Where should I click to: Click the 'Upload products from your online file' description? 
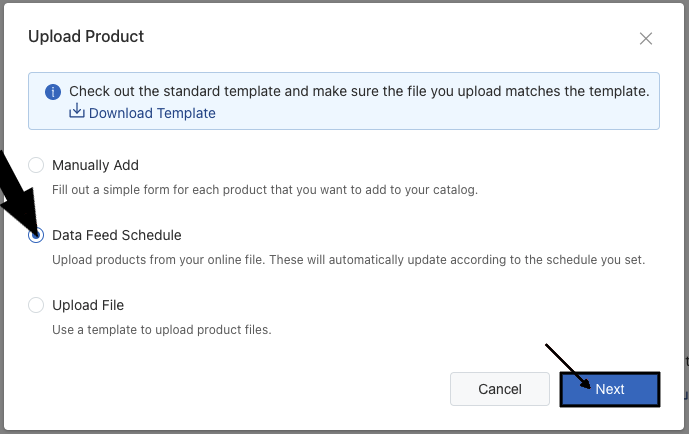point(348,259)
